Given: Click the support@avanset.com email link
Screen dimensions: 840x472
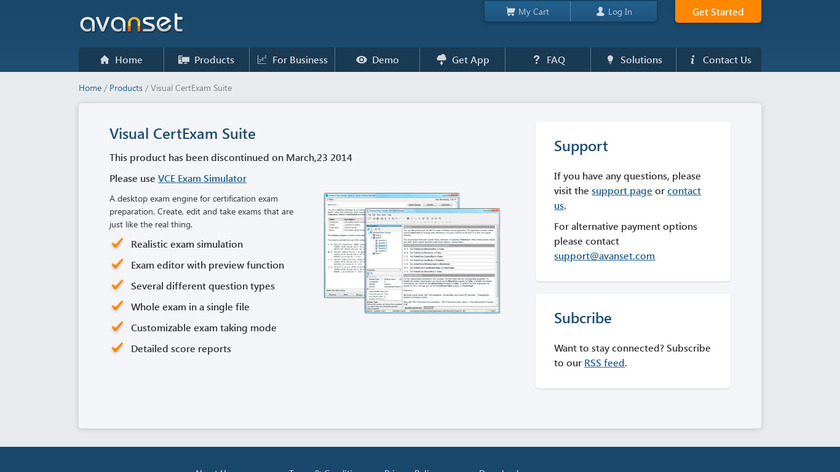Looking at the screenshot, I should pos(604,256).
